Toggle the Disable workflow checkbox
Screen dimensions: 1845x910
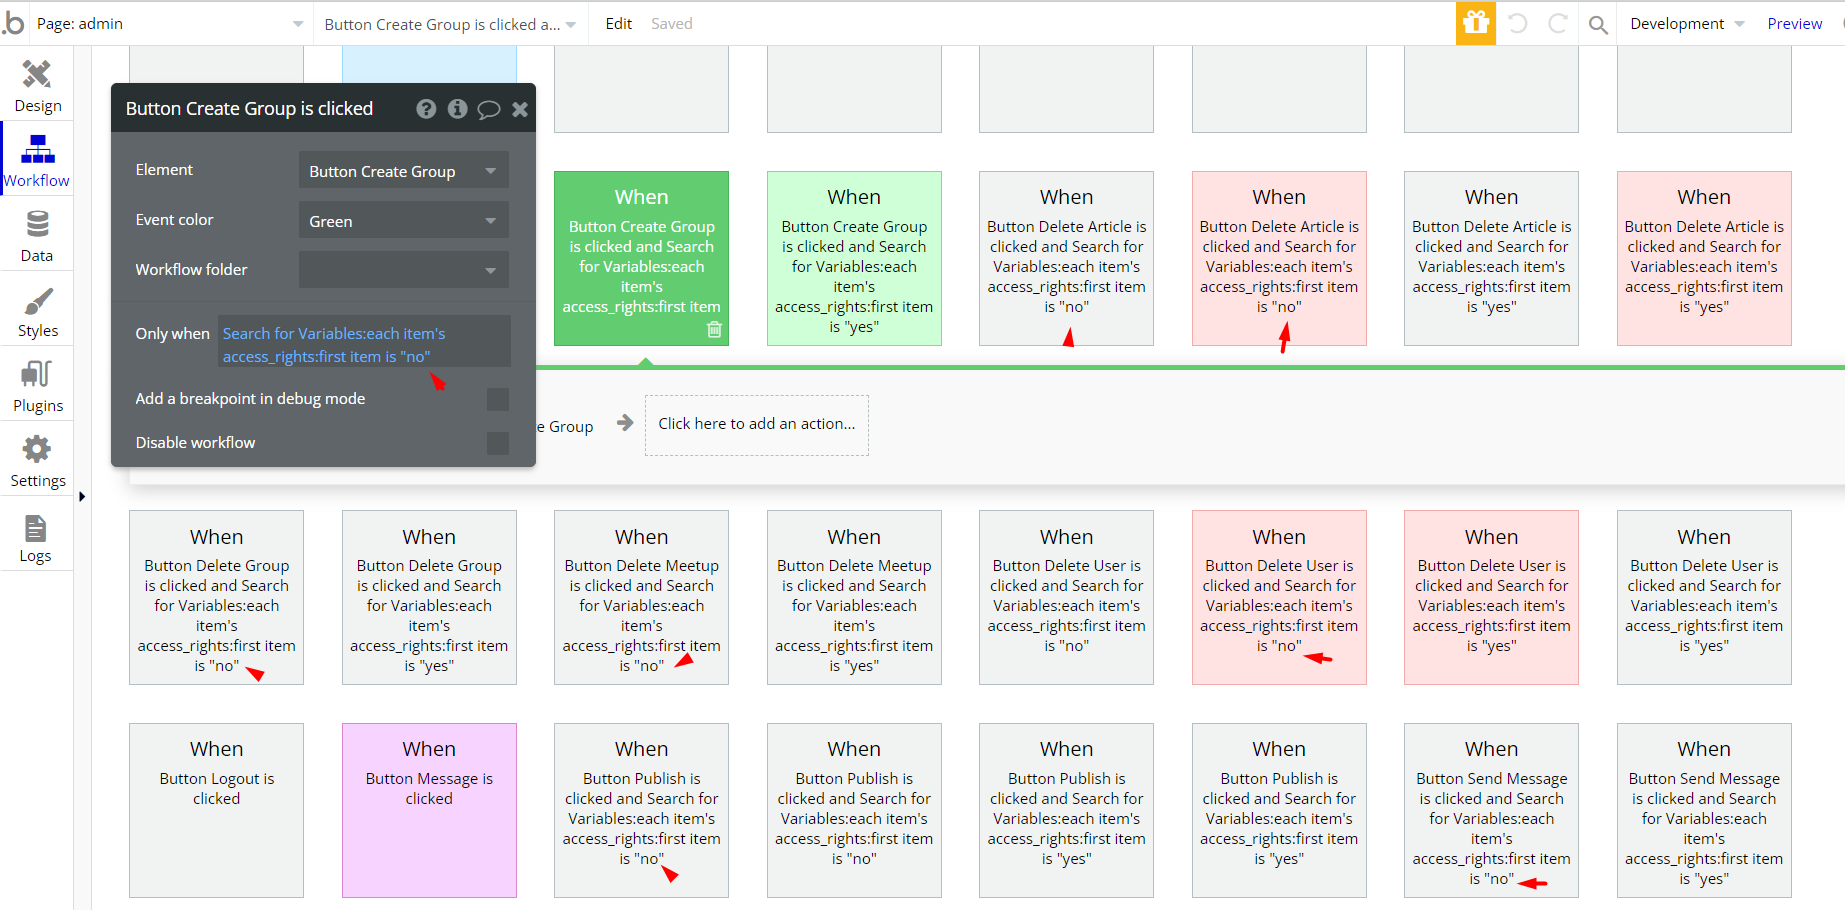pyautogui.click(x=497, y=443)
